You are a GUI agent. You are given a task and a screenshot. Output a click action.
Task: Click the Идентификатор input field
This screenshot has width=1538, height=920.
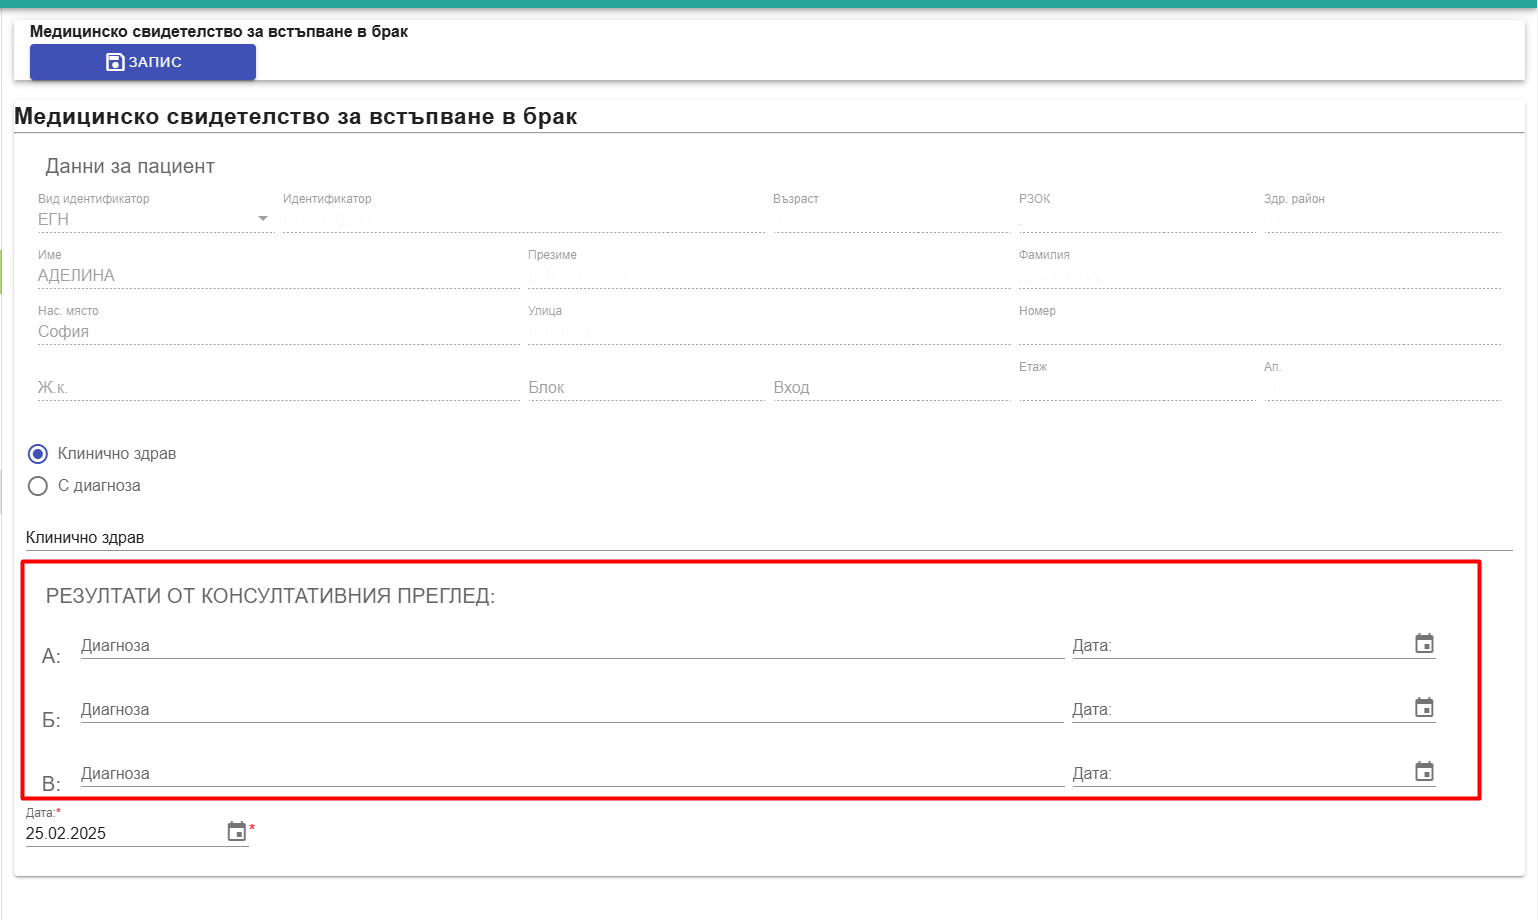click(x=524, y=219)
